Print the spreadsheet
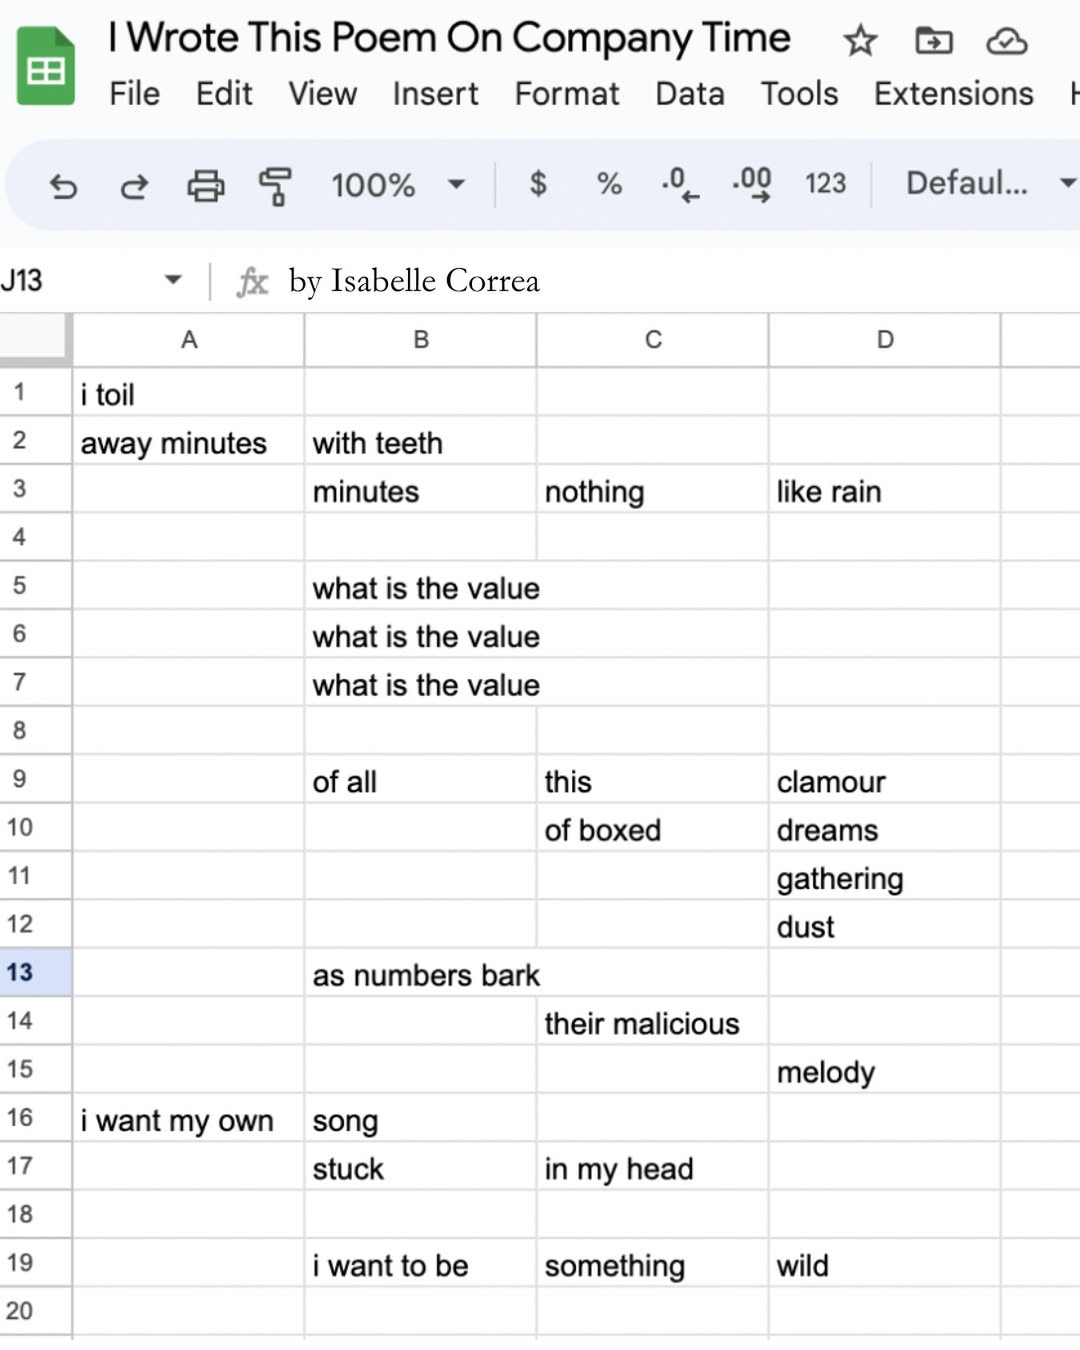The width and height of the screenshot is (1080, 1350). coord(206,185)
